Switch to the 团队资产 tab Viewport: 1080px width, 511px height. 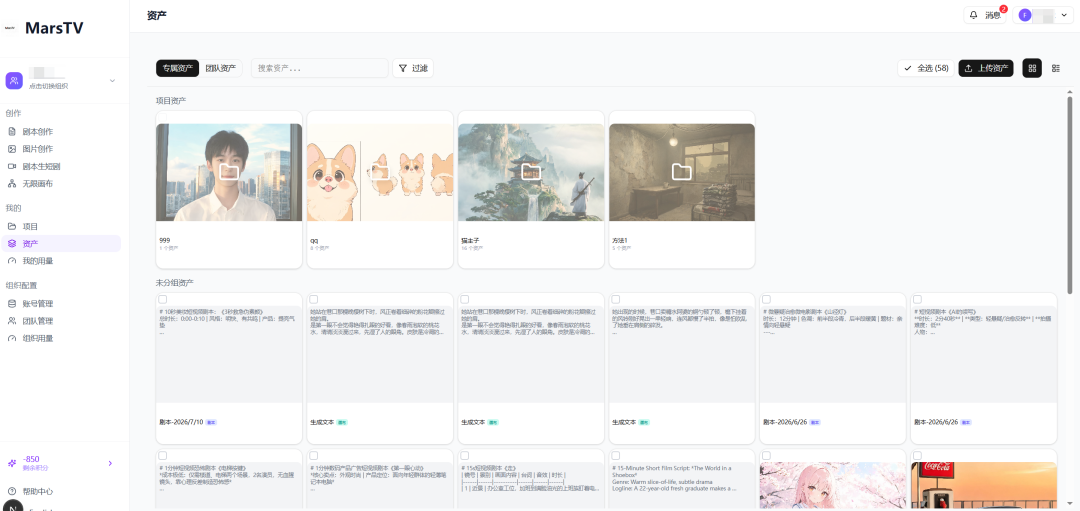220,68
